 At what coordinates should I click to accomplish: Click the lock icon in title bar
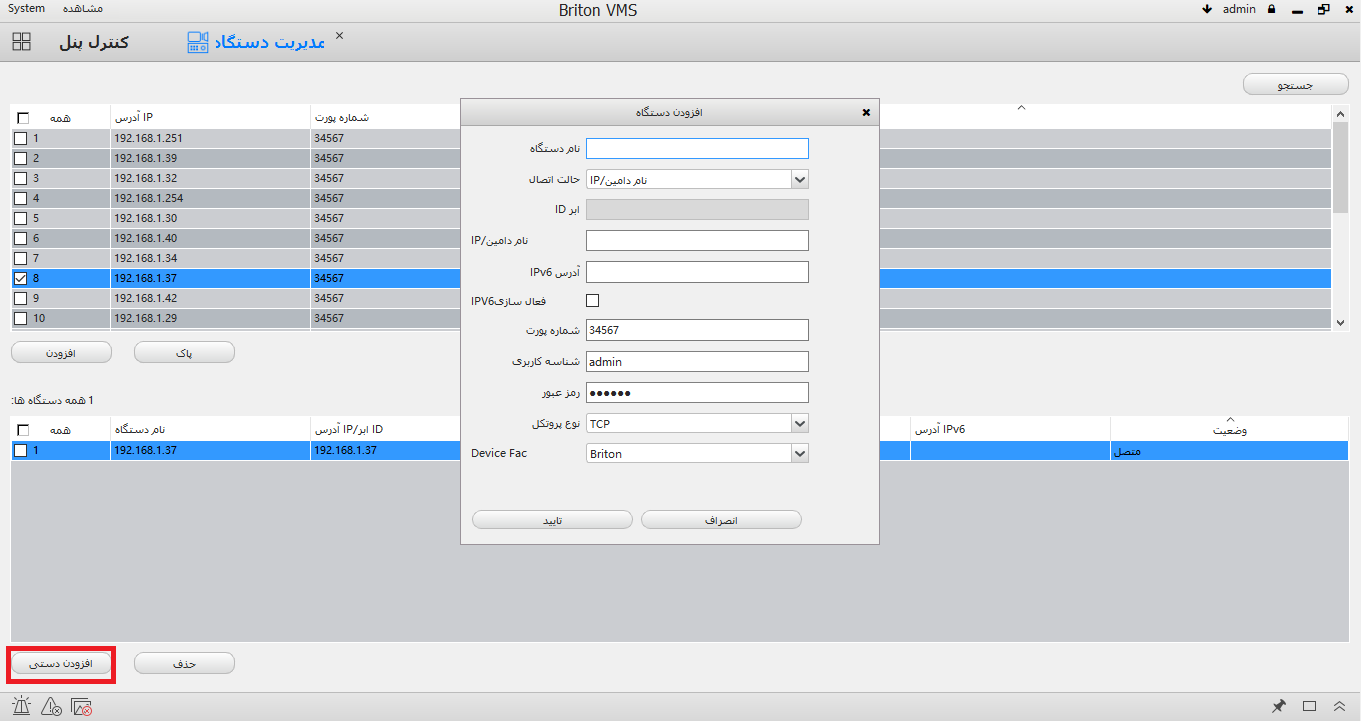[x=1271, y=9]
